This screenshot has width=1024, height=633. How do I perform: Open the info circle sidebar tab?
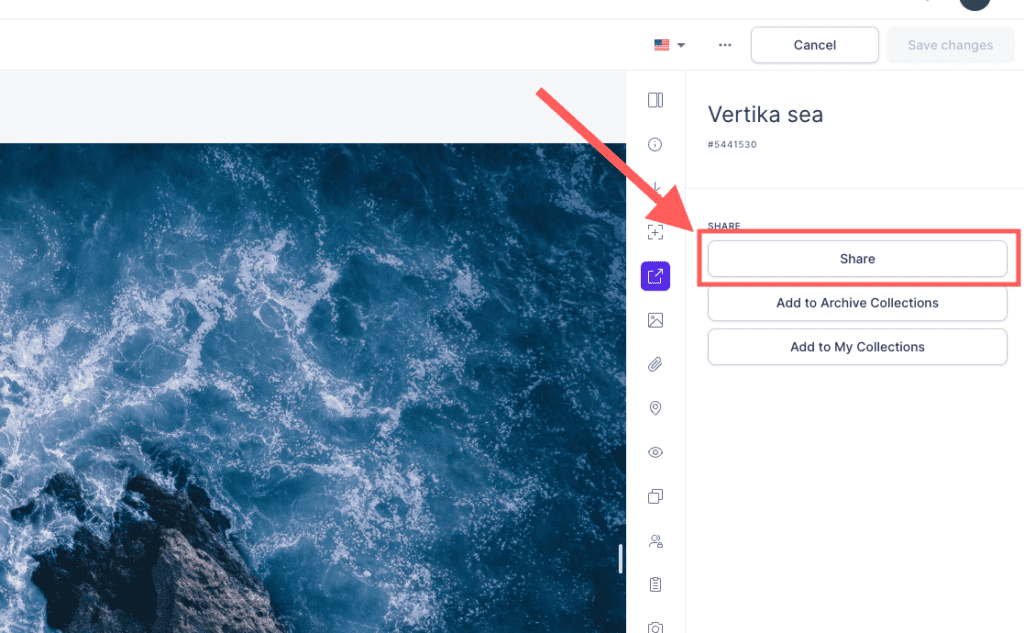click(655, 144)
